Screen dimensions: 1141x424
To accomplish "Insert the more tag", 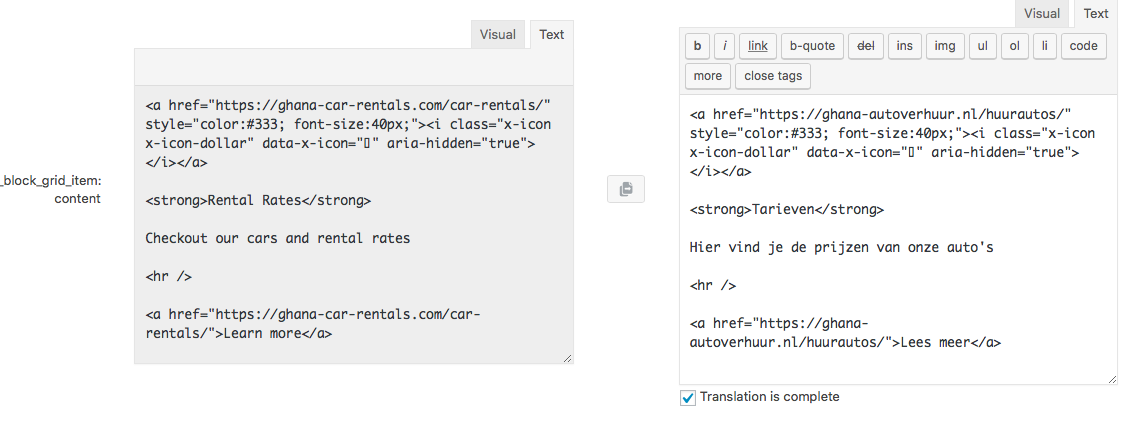I will coord(707,76).
